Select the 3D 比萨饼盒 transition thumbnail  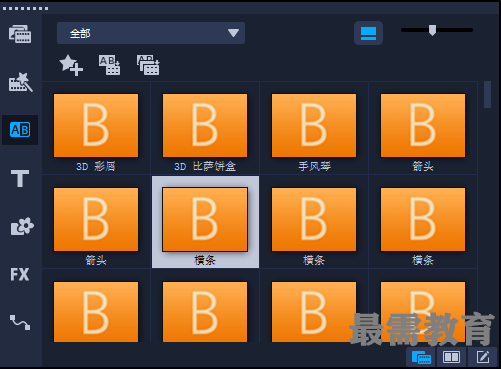(x=205, y=125)
